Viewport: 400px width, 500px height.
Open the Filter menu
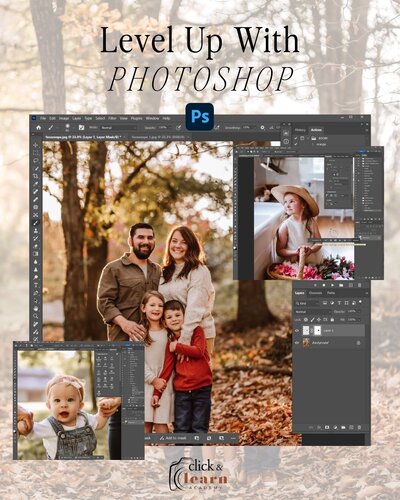coord(112,118)
